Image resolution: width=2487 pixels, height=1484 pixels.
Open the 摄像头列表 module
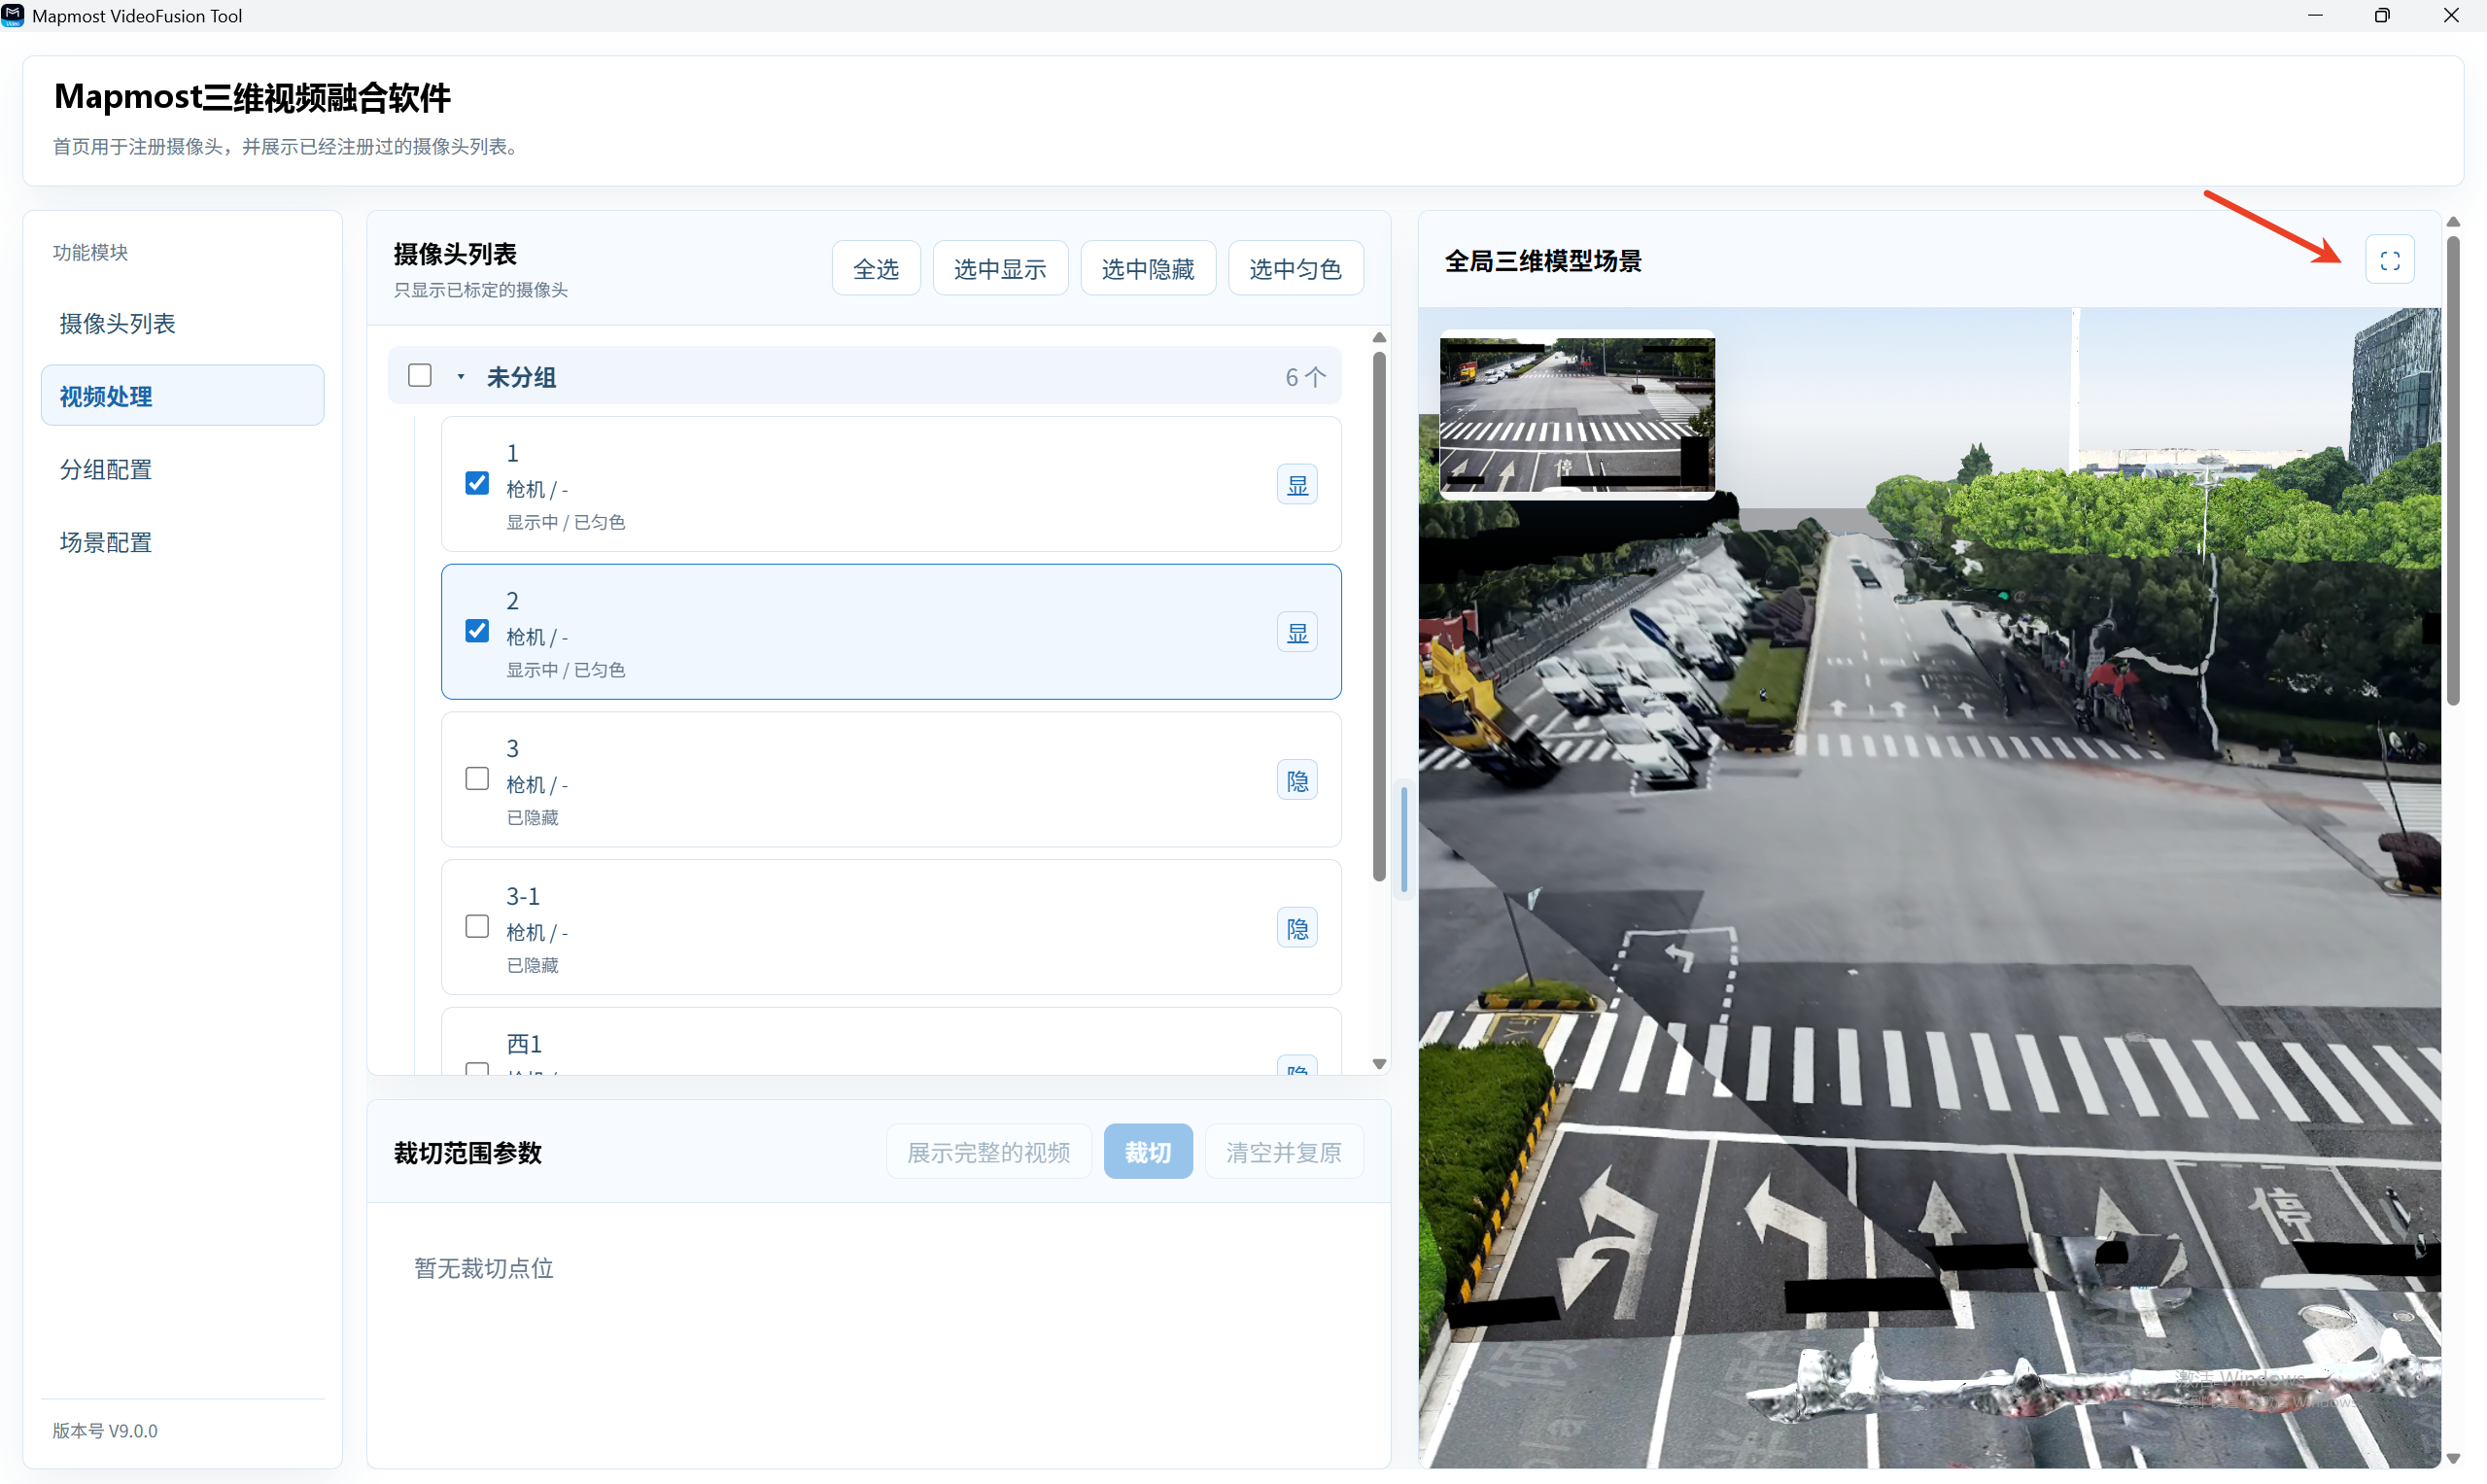(183, 324)
